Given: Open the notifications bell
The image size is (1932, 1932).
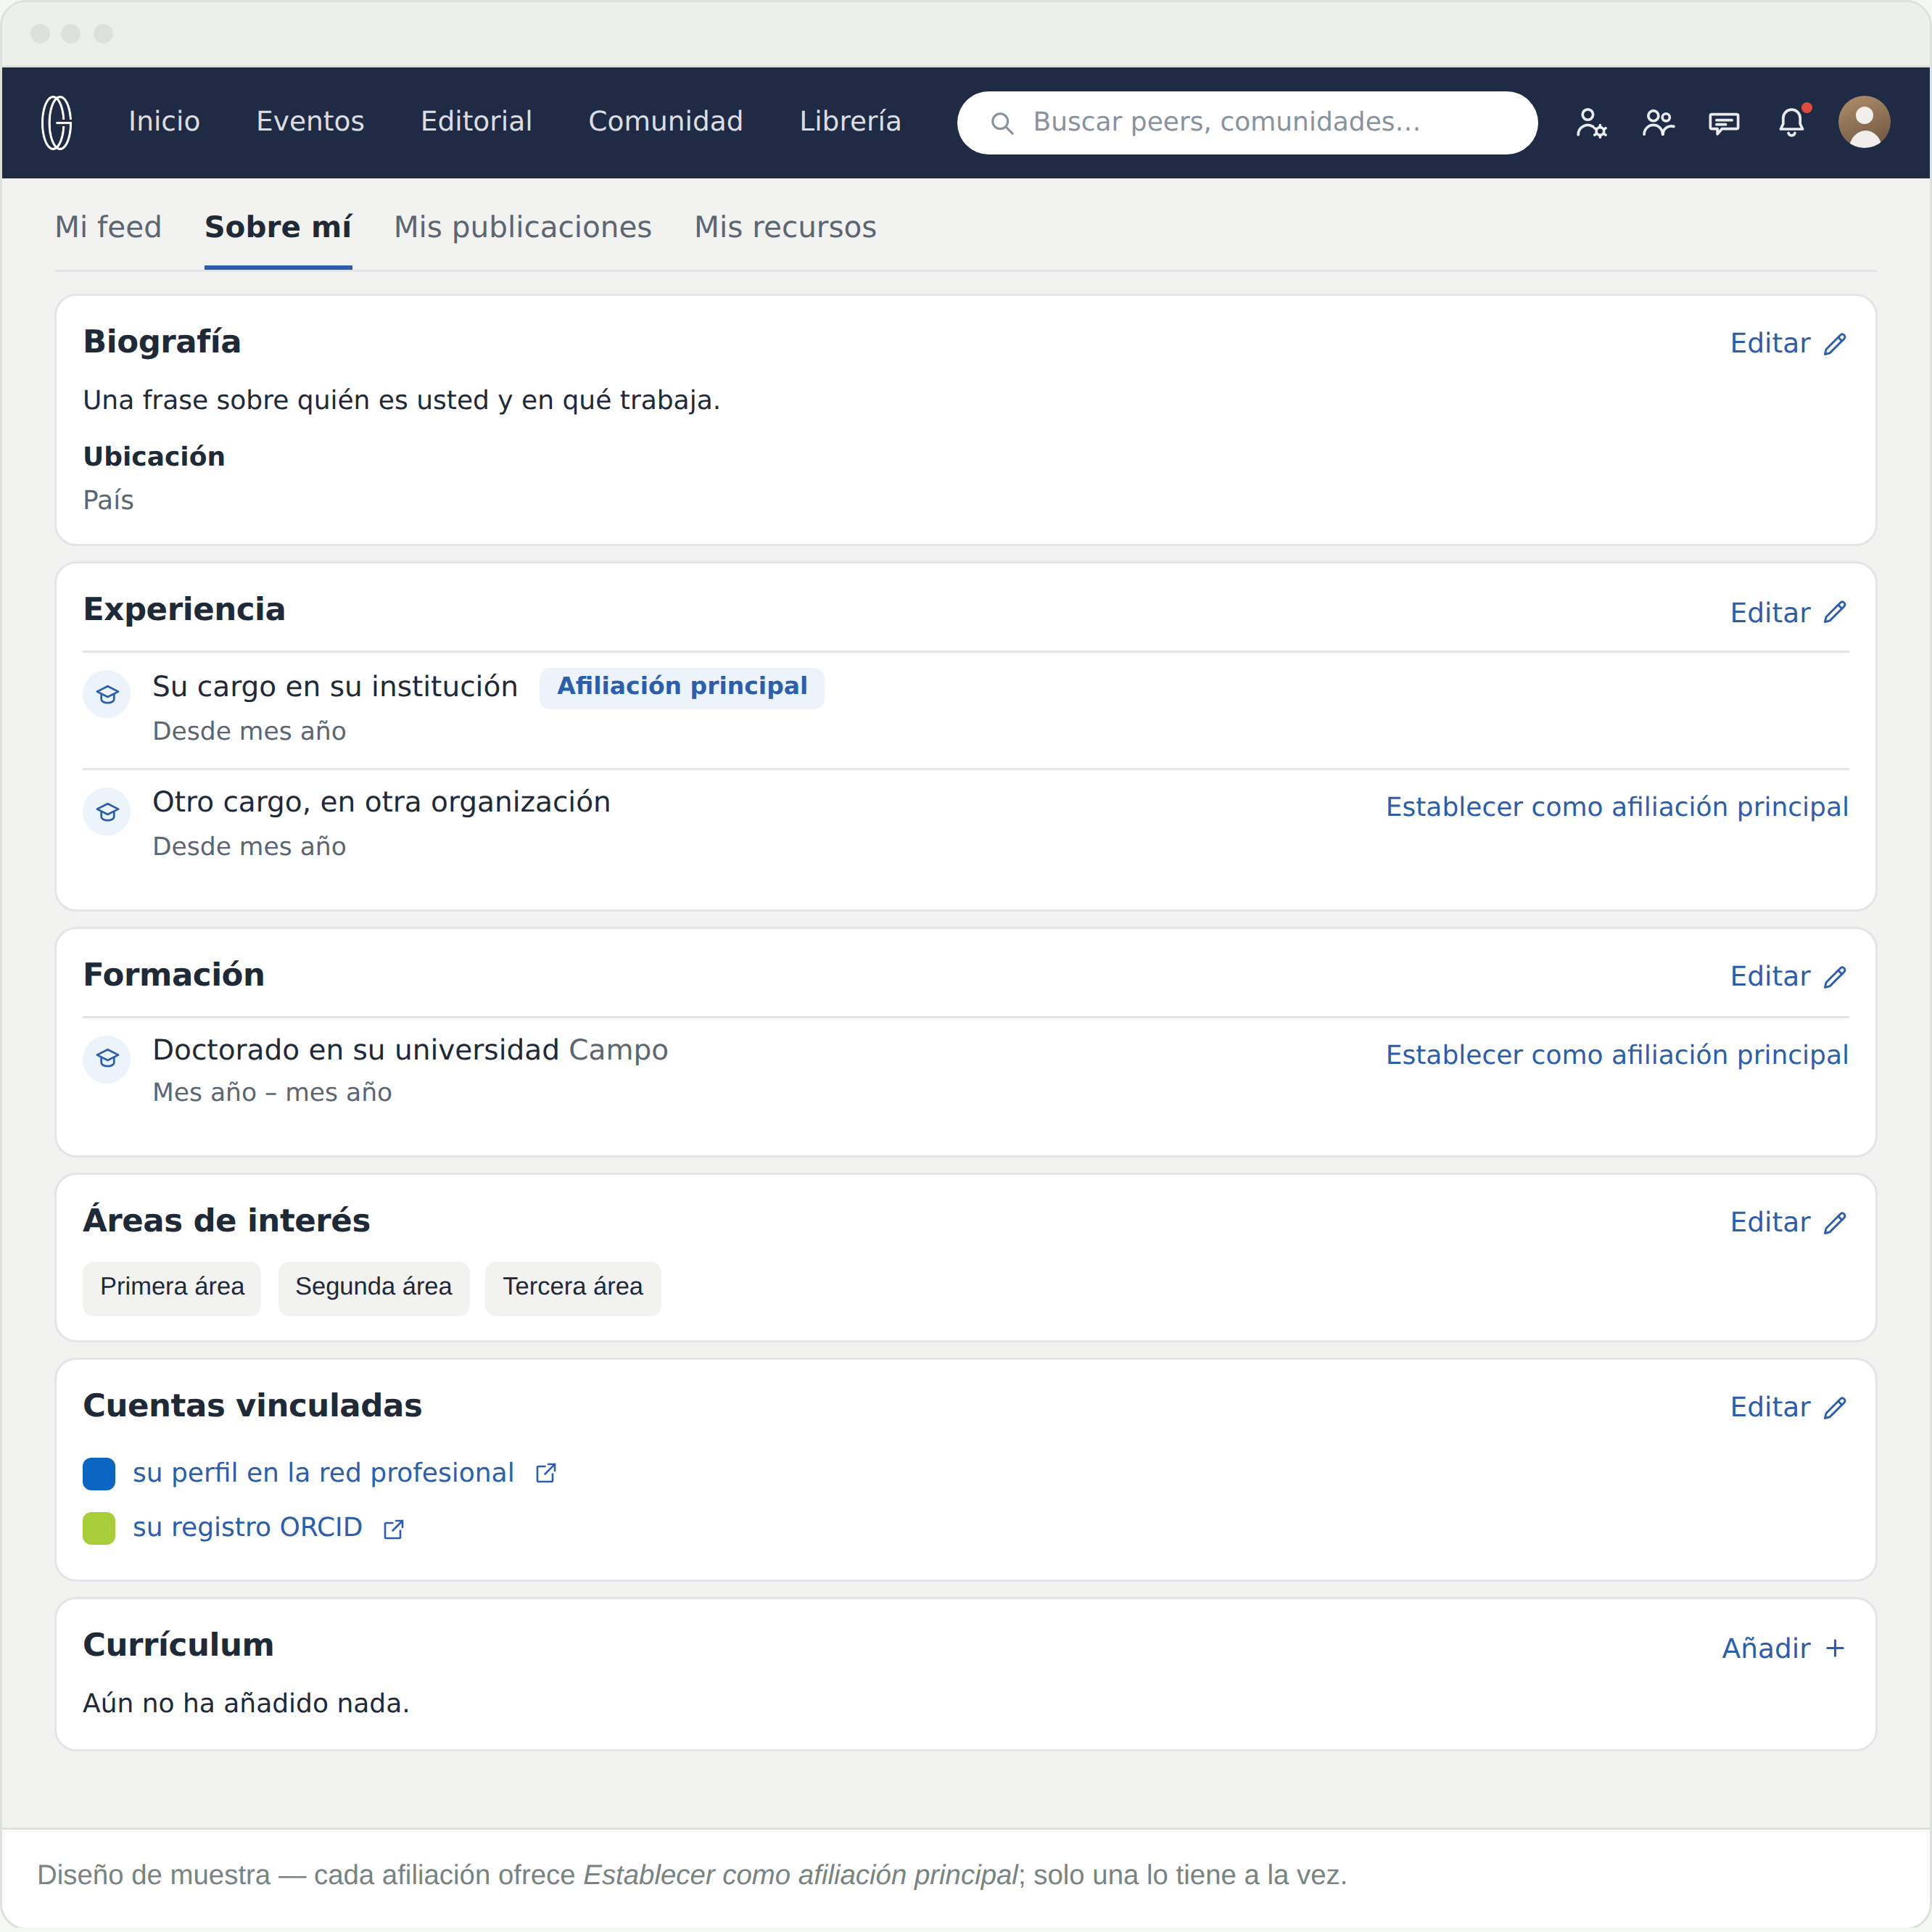Looking at the screenshot, I should 1791,122.
